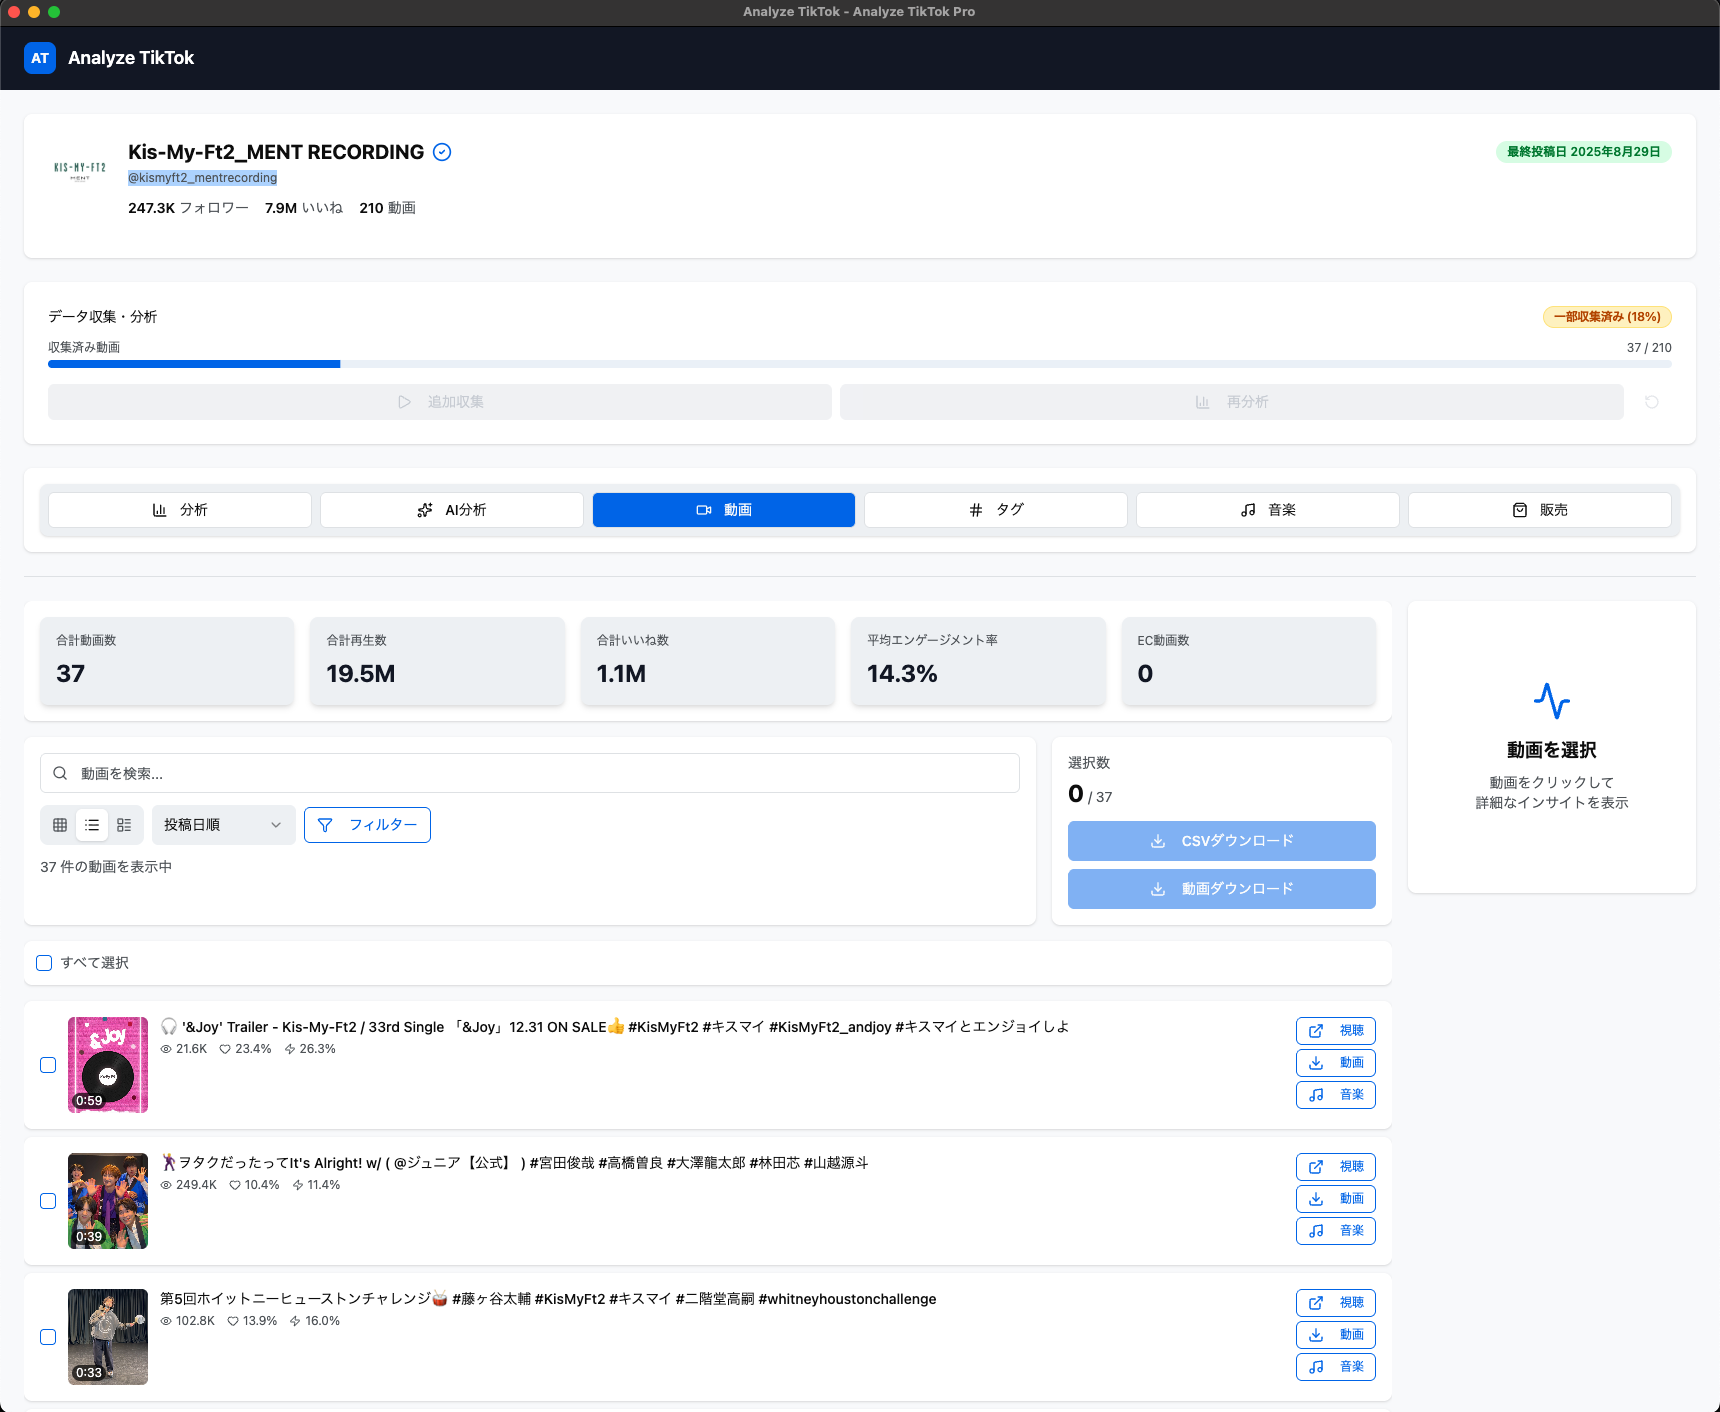Switch to grid view layout
The height and width of the screenshot is (1412, 1720).
click(59, 825)
